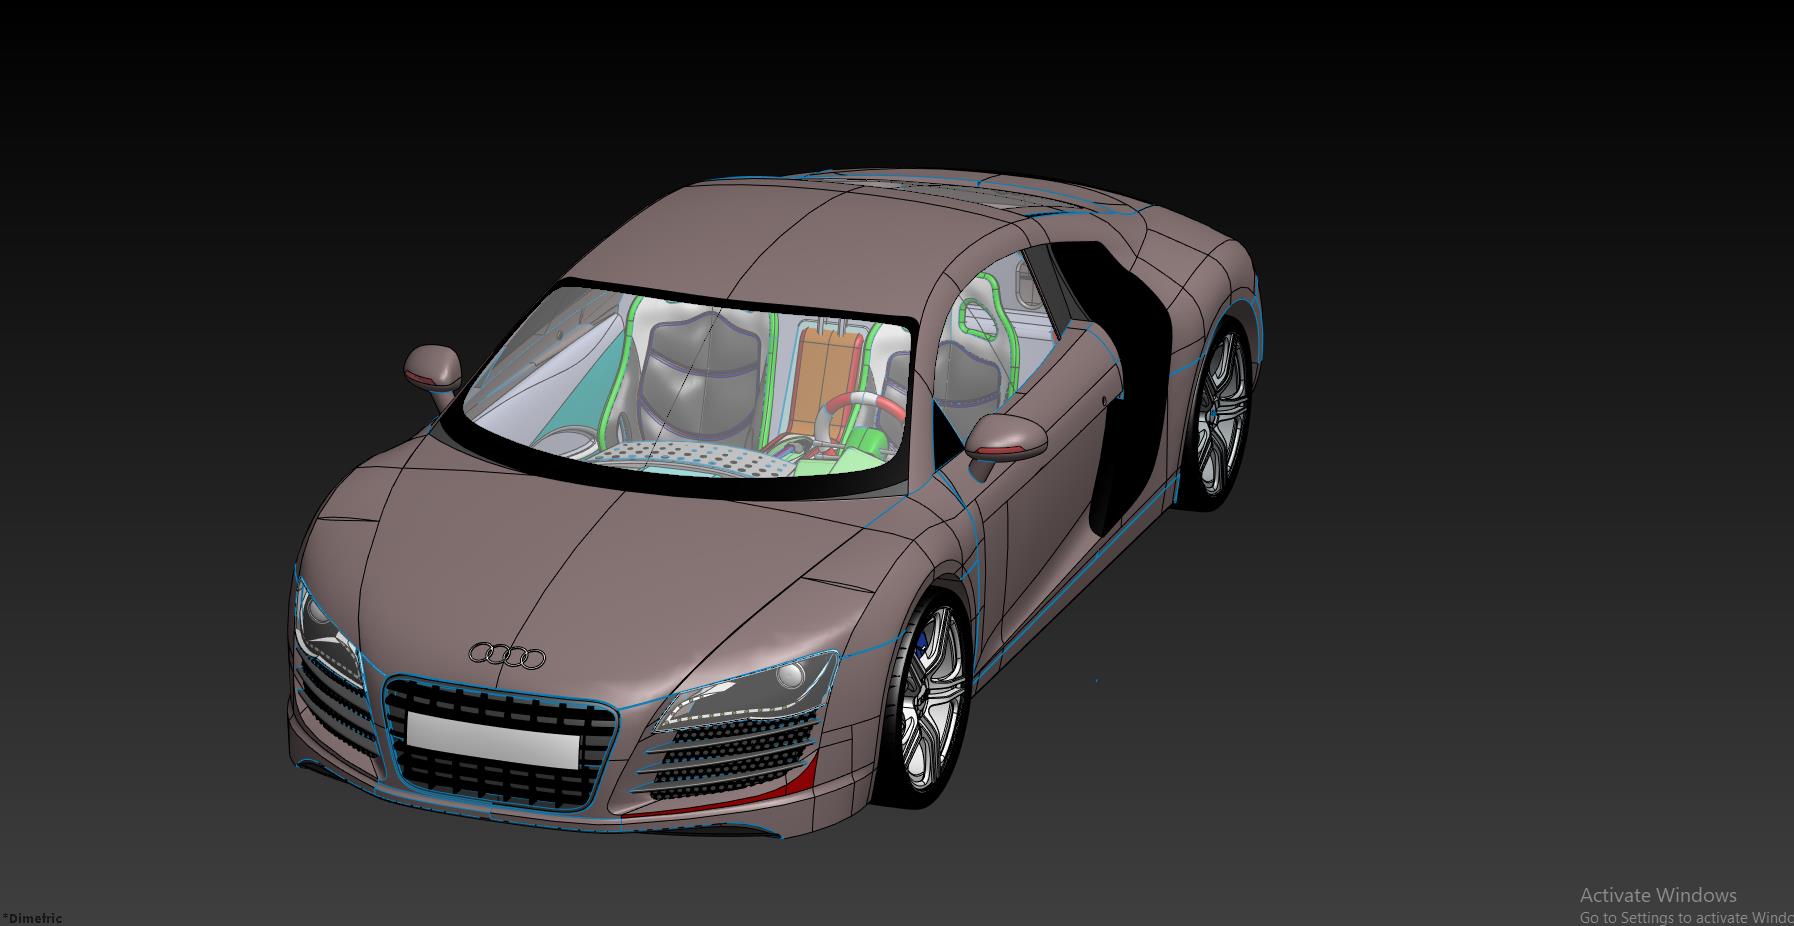Click the Audi four-ring logo on hood
1794x926 pixels.
(x=507, y=656)
